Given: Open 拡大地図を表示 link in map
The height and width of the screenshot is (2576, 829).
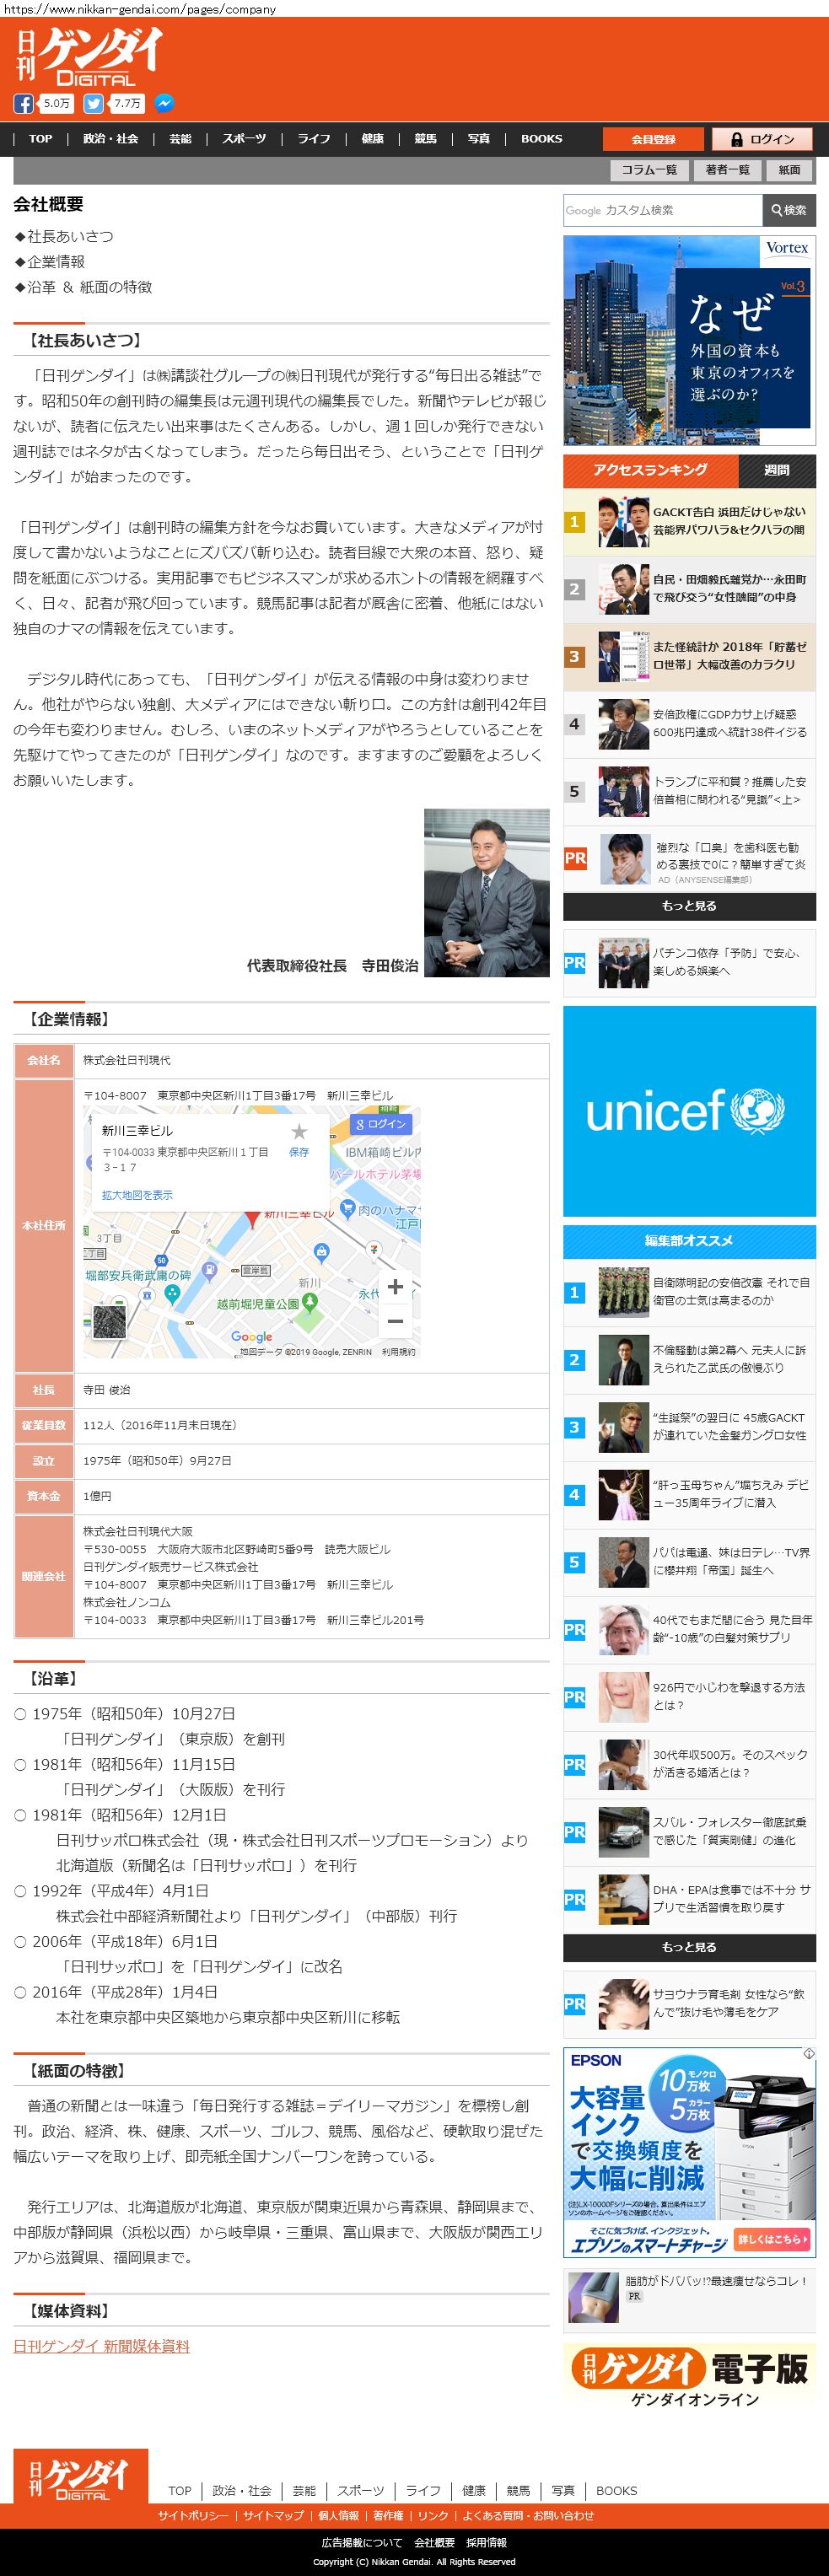Looking at the screenshot, I should pyautogui.click(x=137, y=1195).
